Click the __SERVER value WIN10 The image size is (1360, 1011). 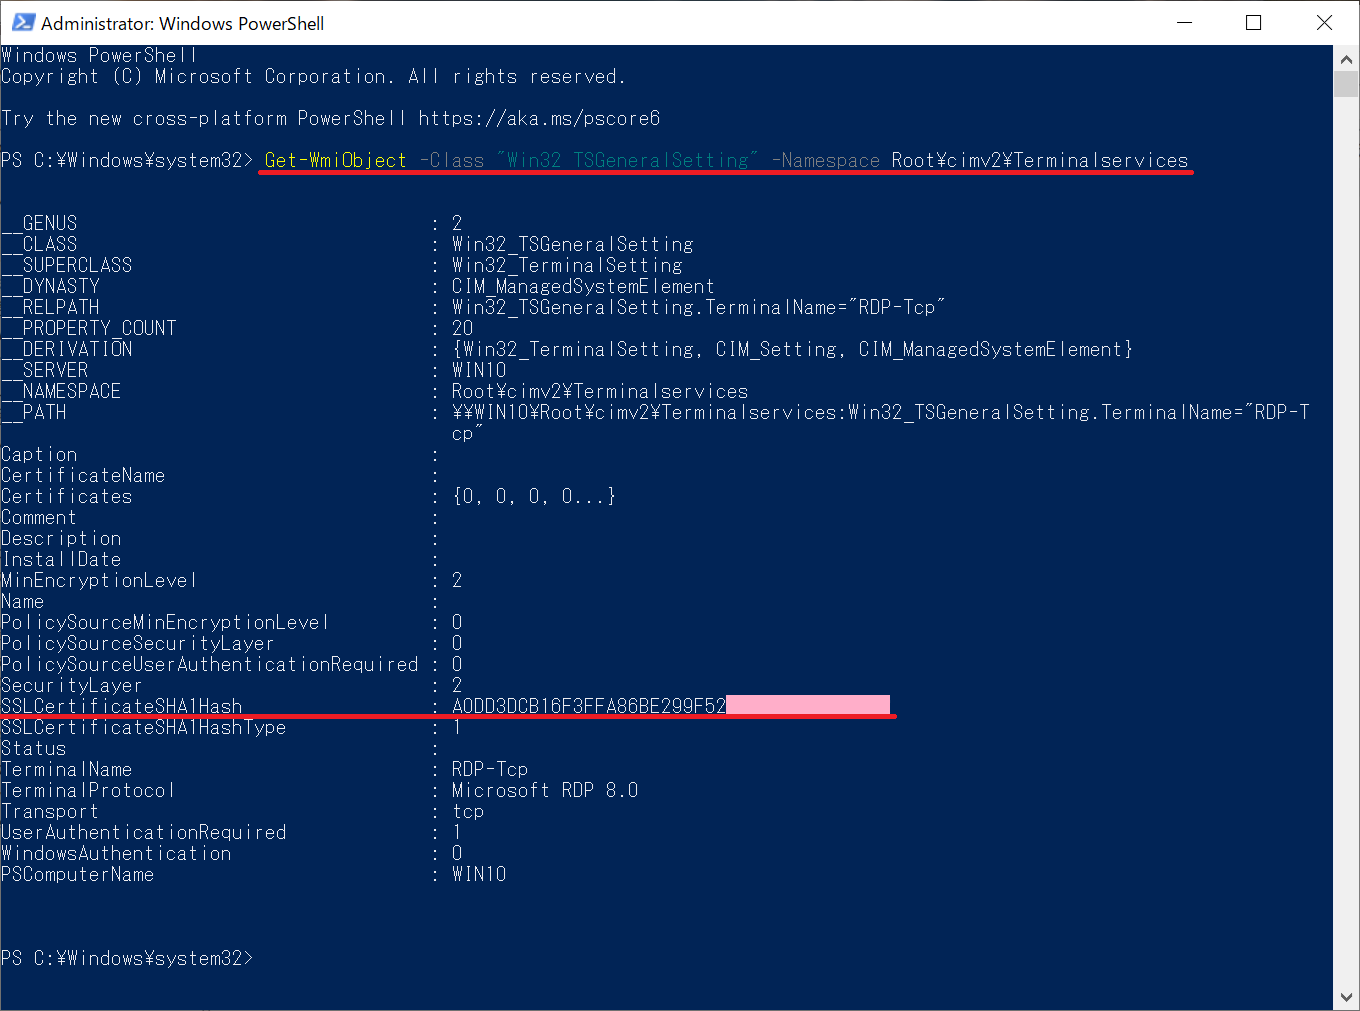(x=479, y=370)
